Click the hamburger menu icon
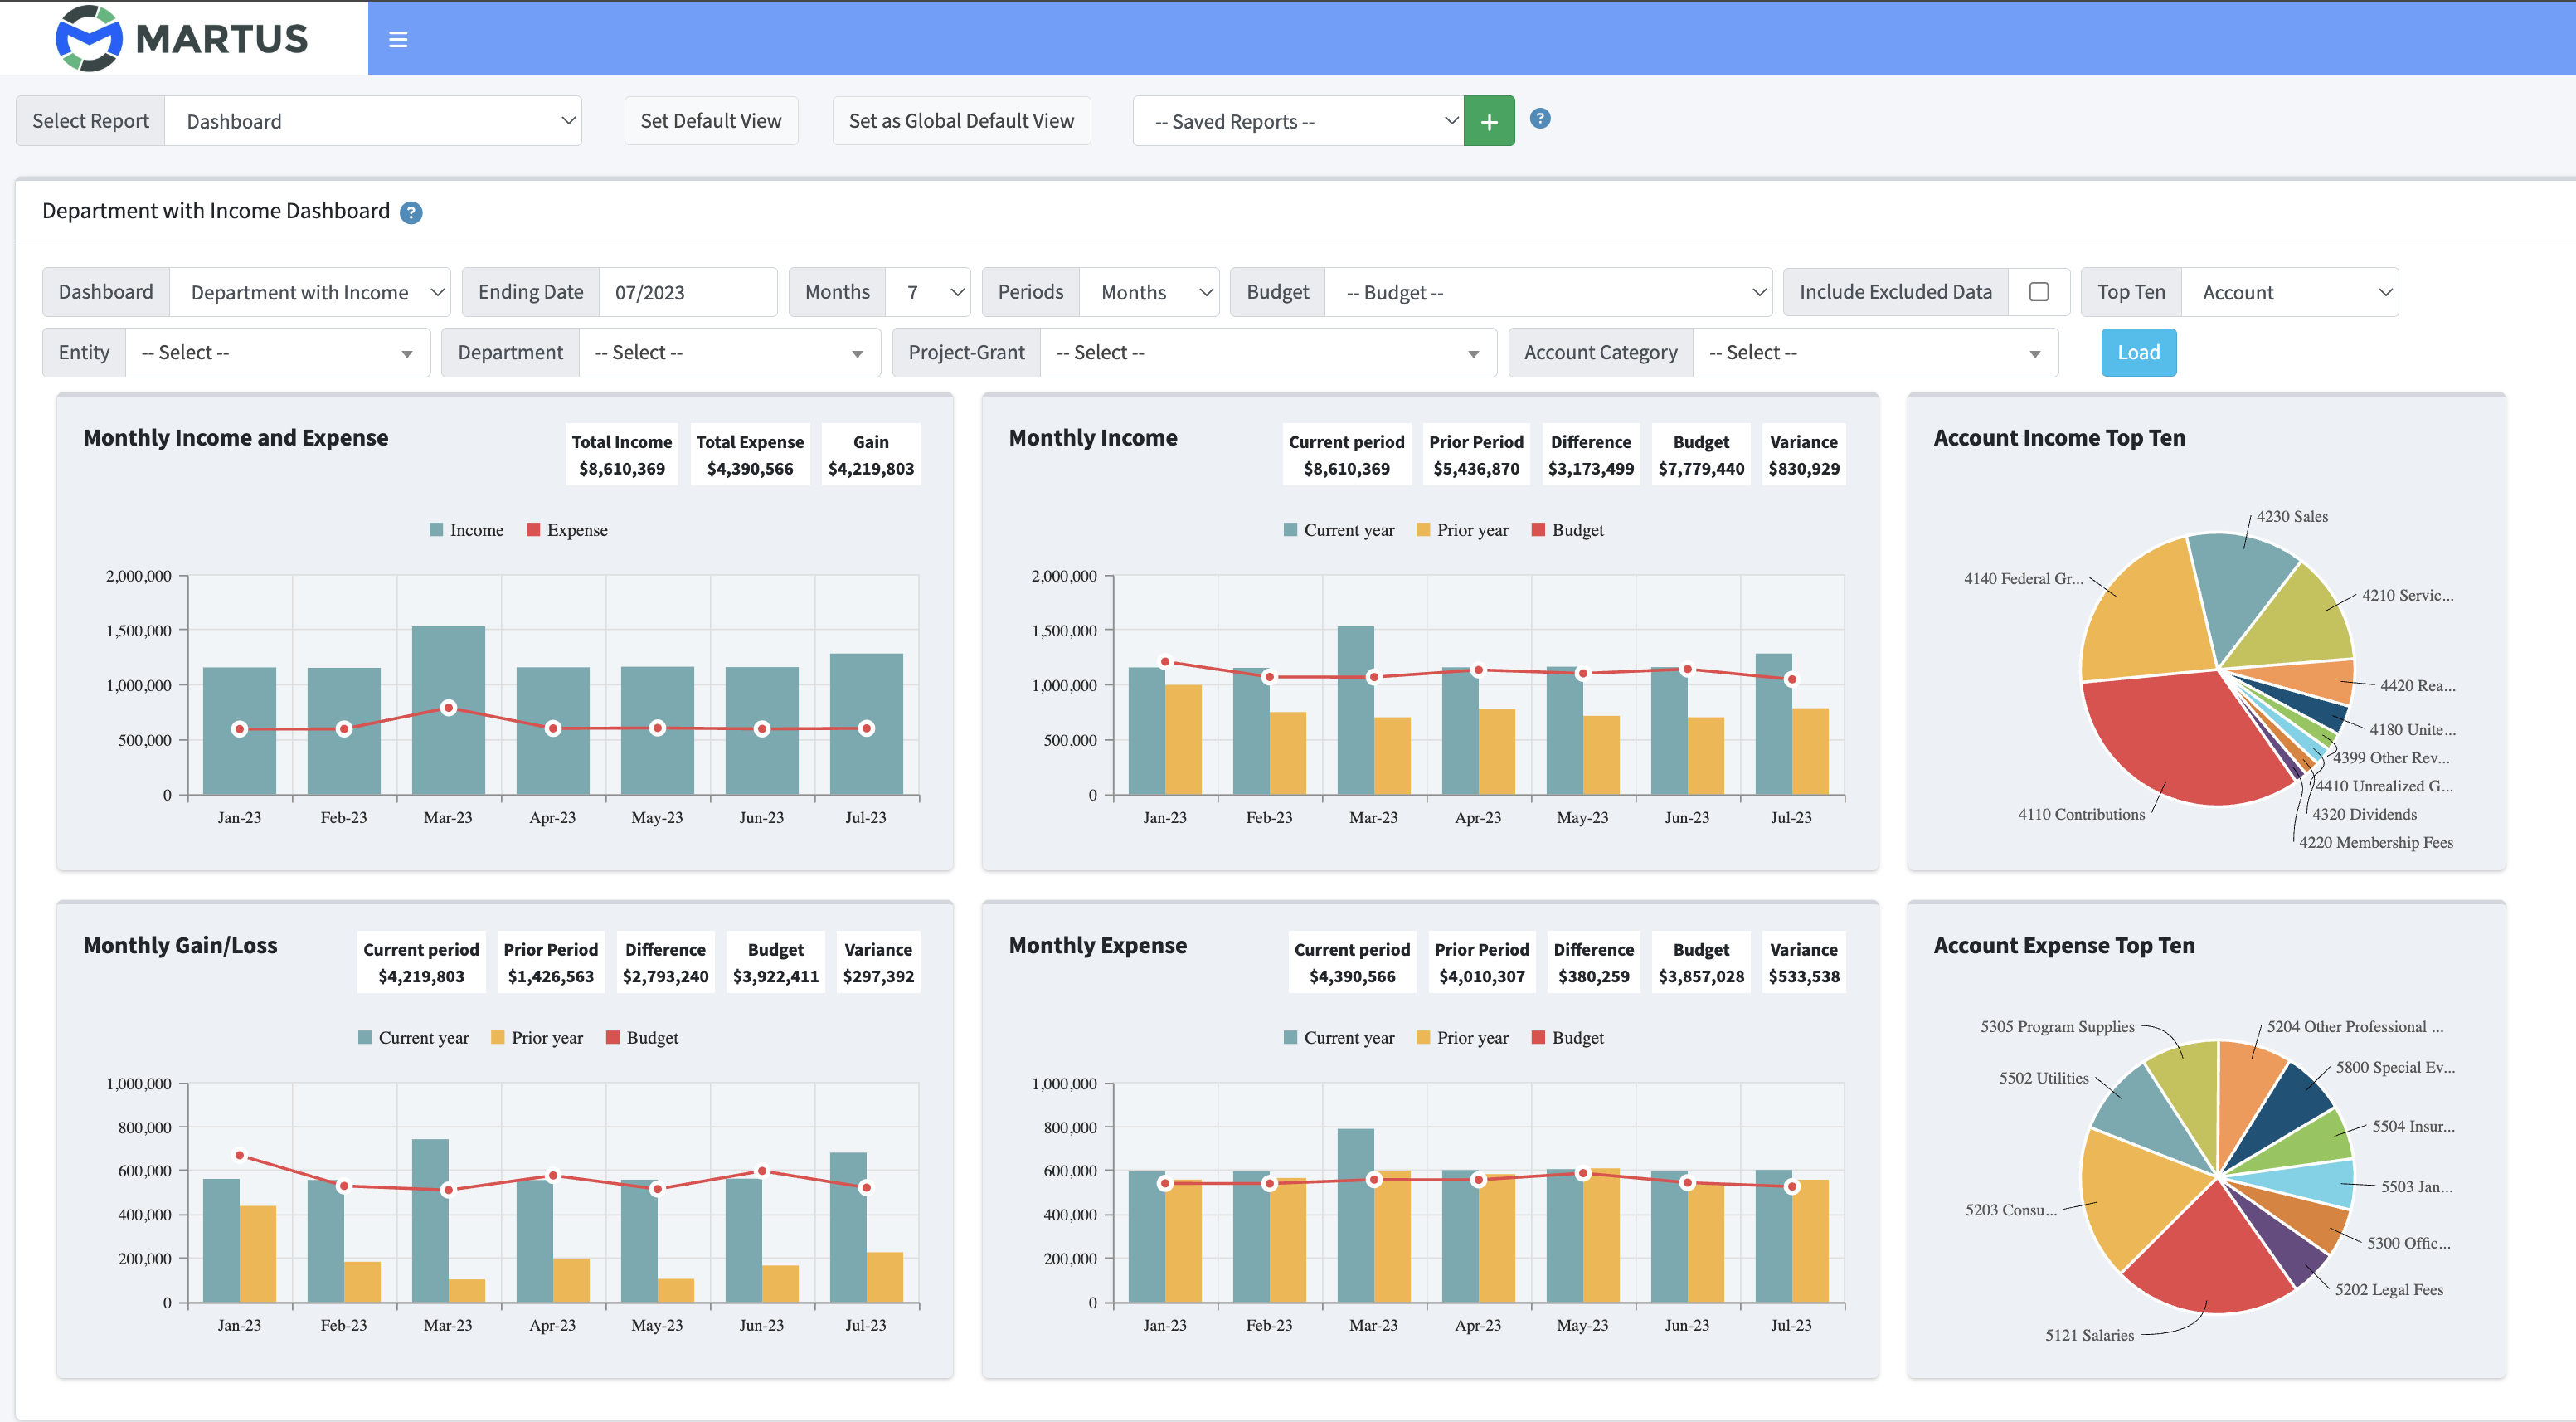The height and width of the screenshot is (1422, 2576). tap(398, 40)
